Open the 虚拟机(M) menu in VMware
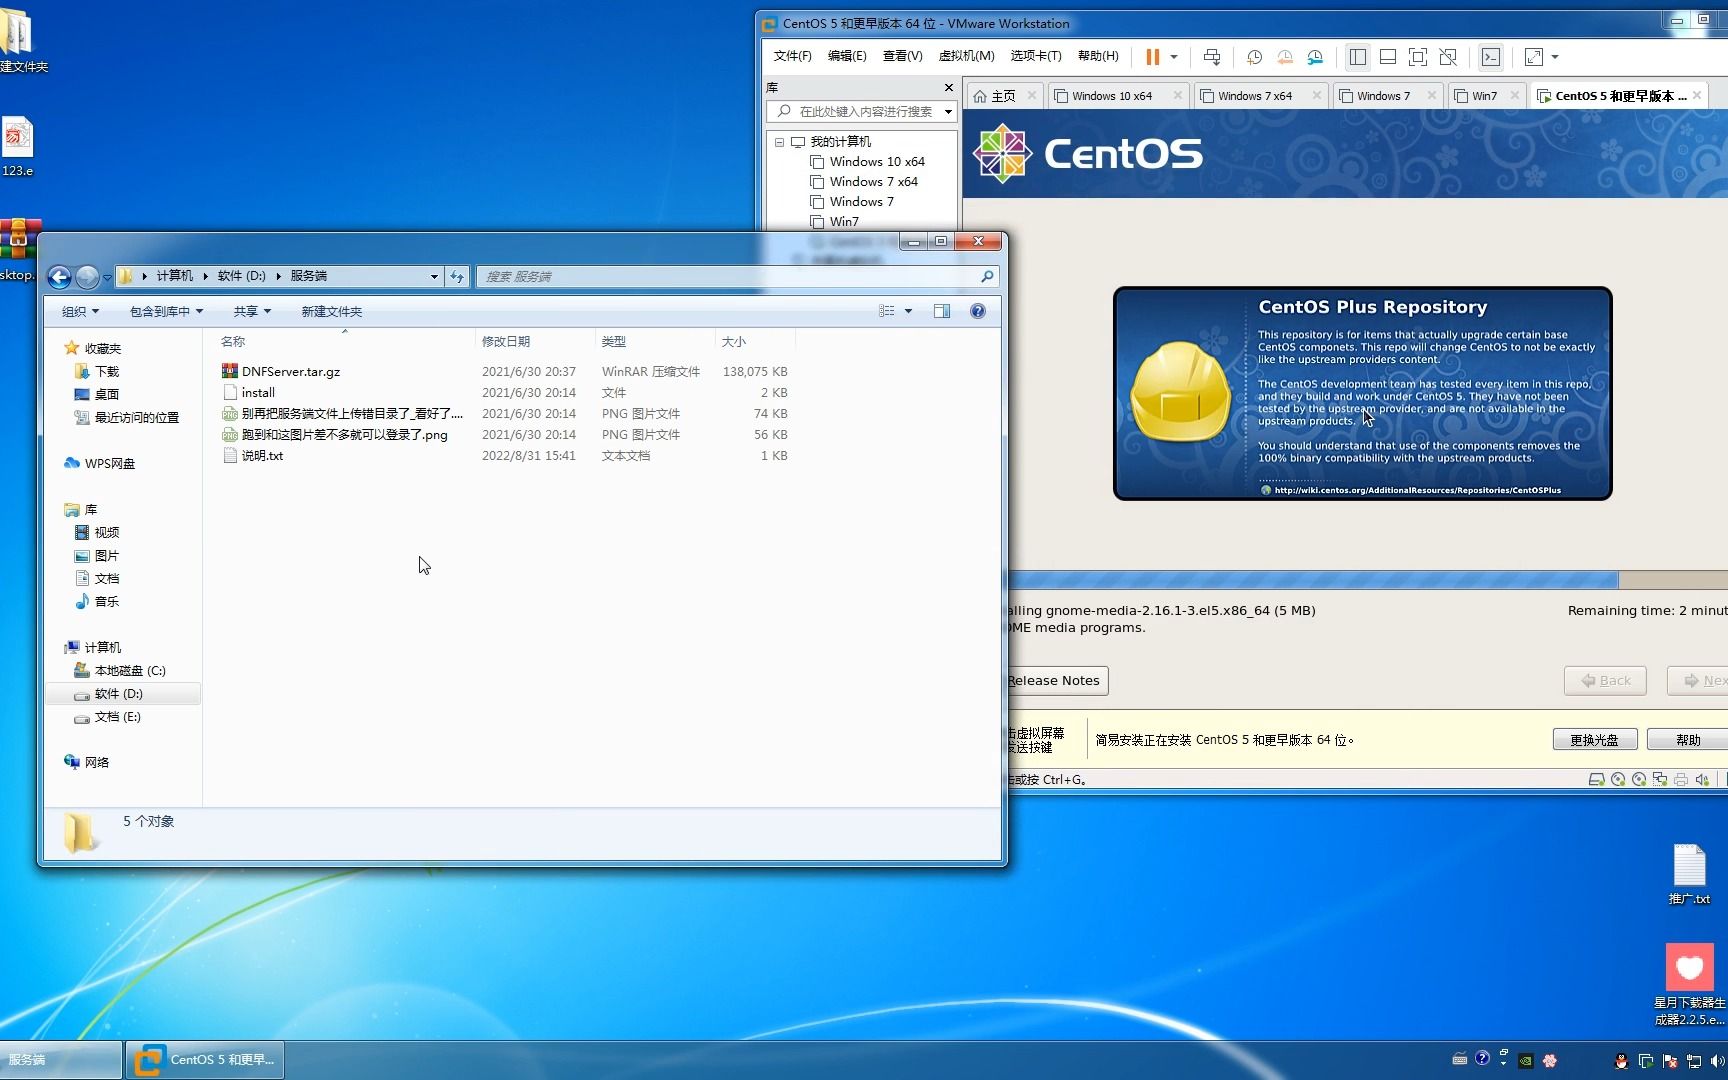This screenshot has width=1728, height=1080. 966,56
